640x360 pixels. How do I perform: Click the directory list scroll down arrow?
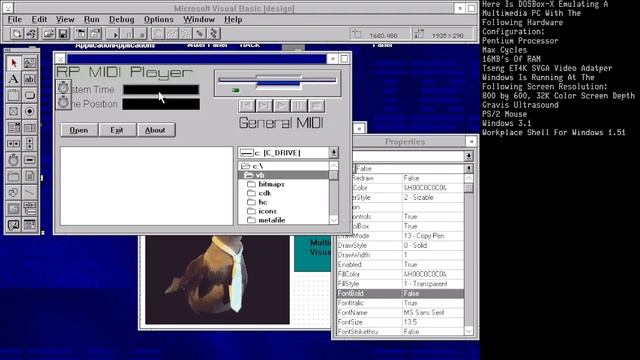(333, 220)
